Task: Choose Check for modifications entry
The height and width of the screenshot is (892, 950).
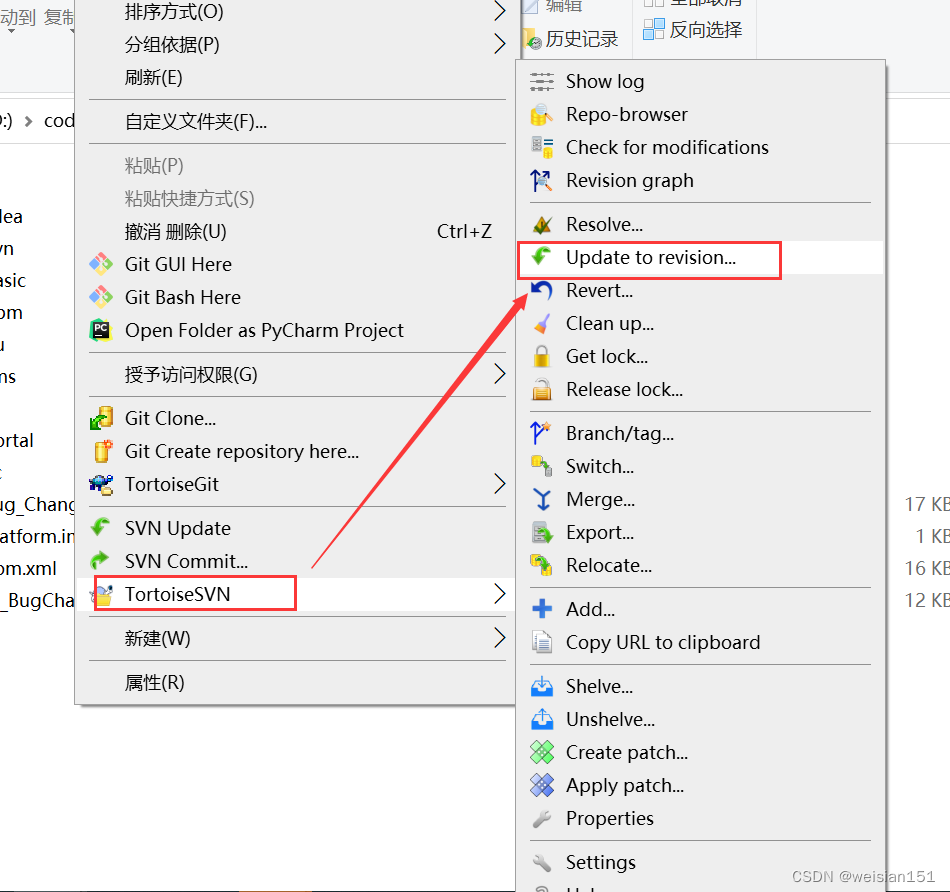Action: pyautogui.click(x=700, y=147)
